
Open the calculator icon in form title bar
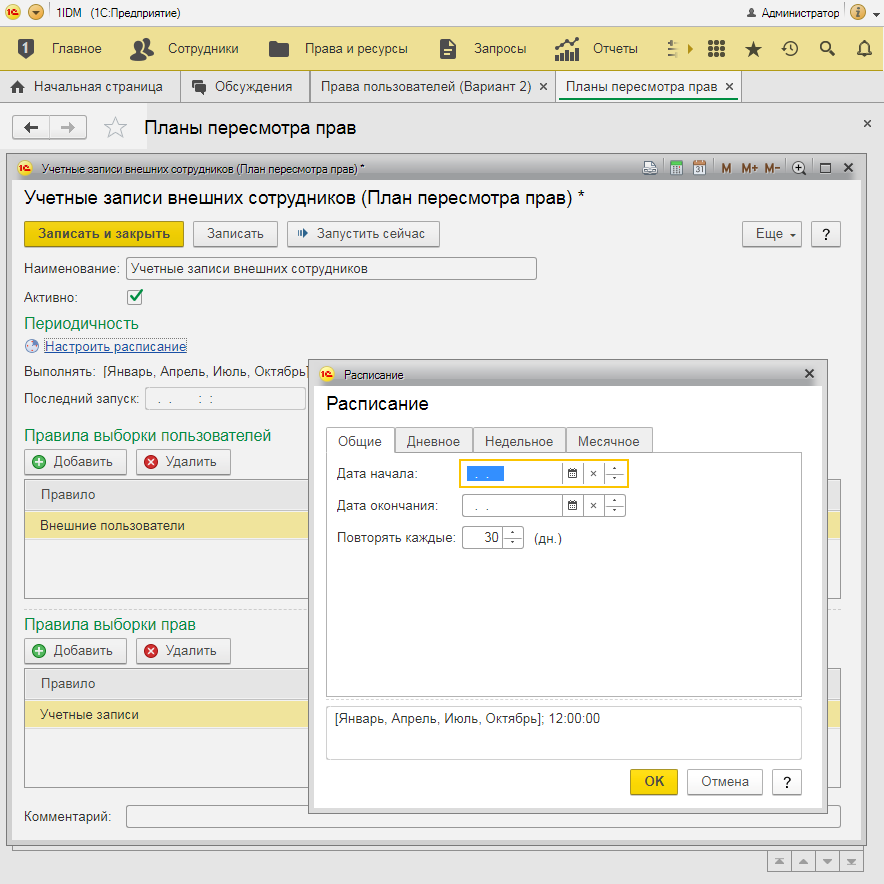[676, 168]
